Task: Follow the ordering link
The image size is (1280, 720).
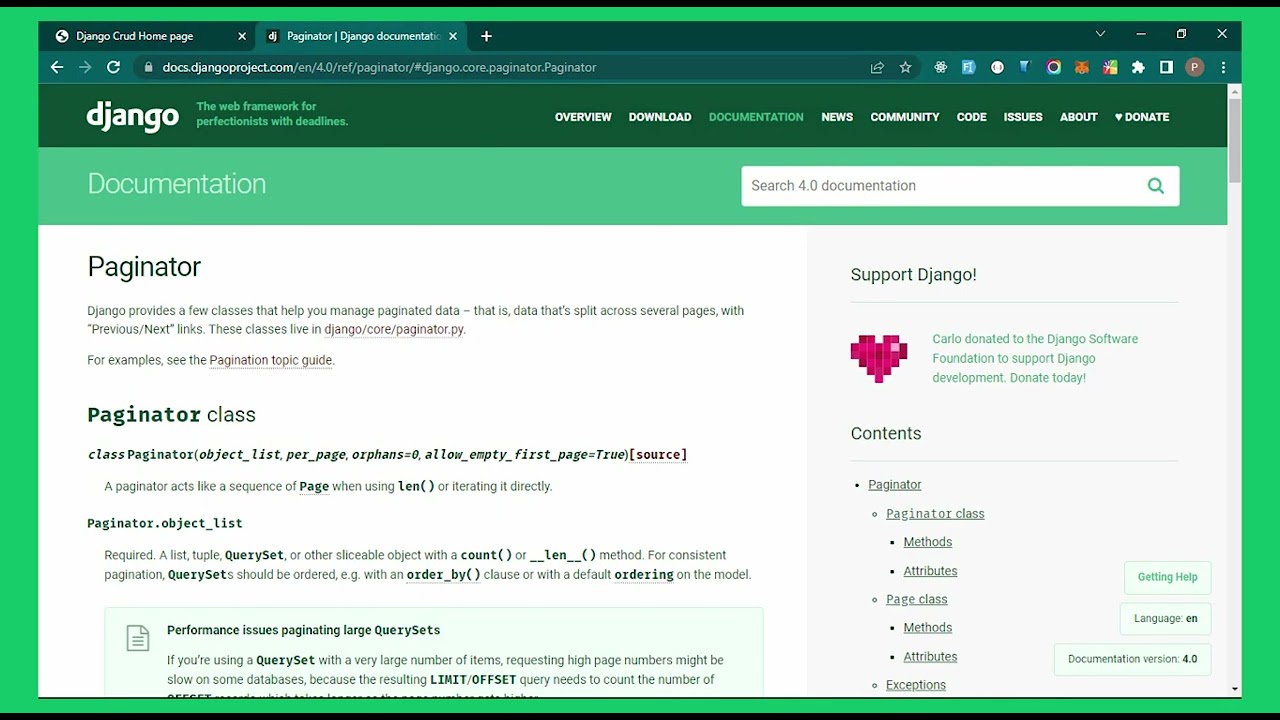Action: tap(644, 574)
